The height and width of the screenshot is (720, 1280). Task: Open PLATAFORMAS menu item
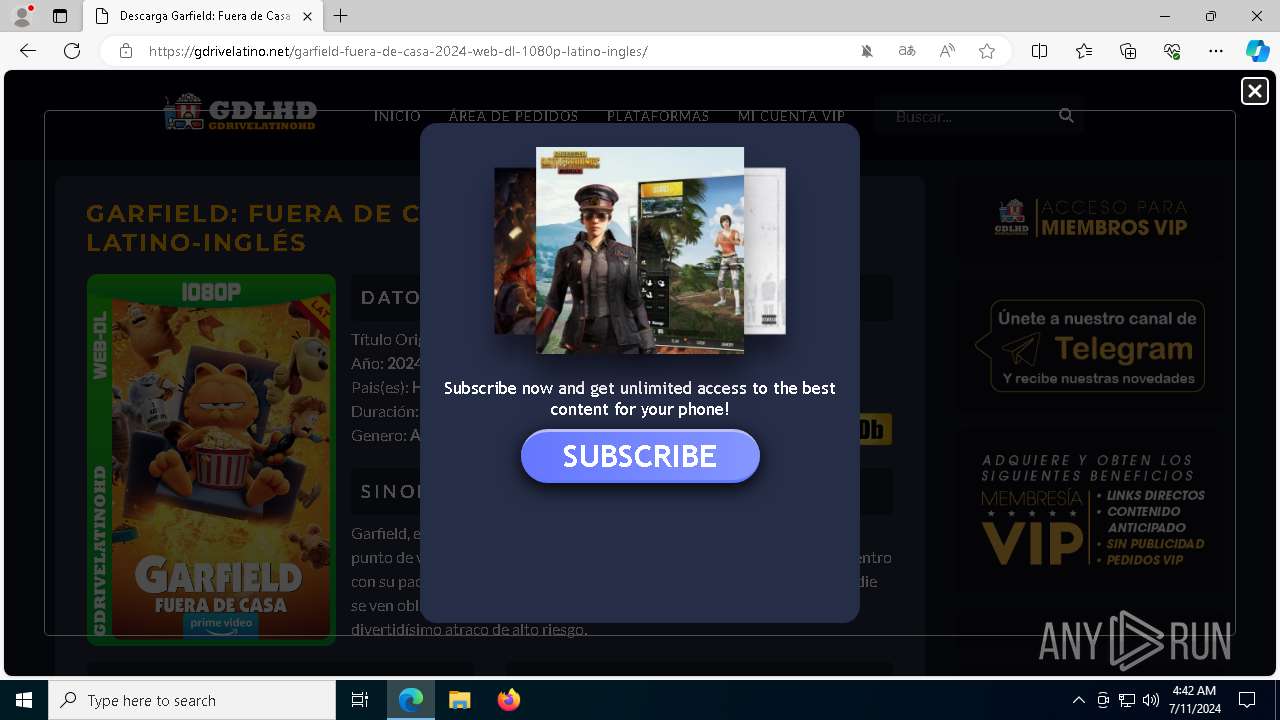(x=657, y=116)
